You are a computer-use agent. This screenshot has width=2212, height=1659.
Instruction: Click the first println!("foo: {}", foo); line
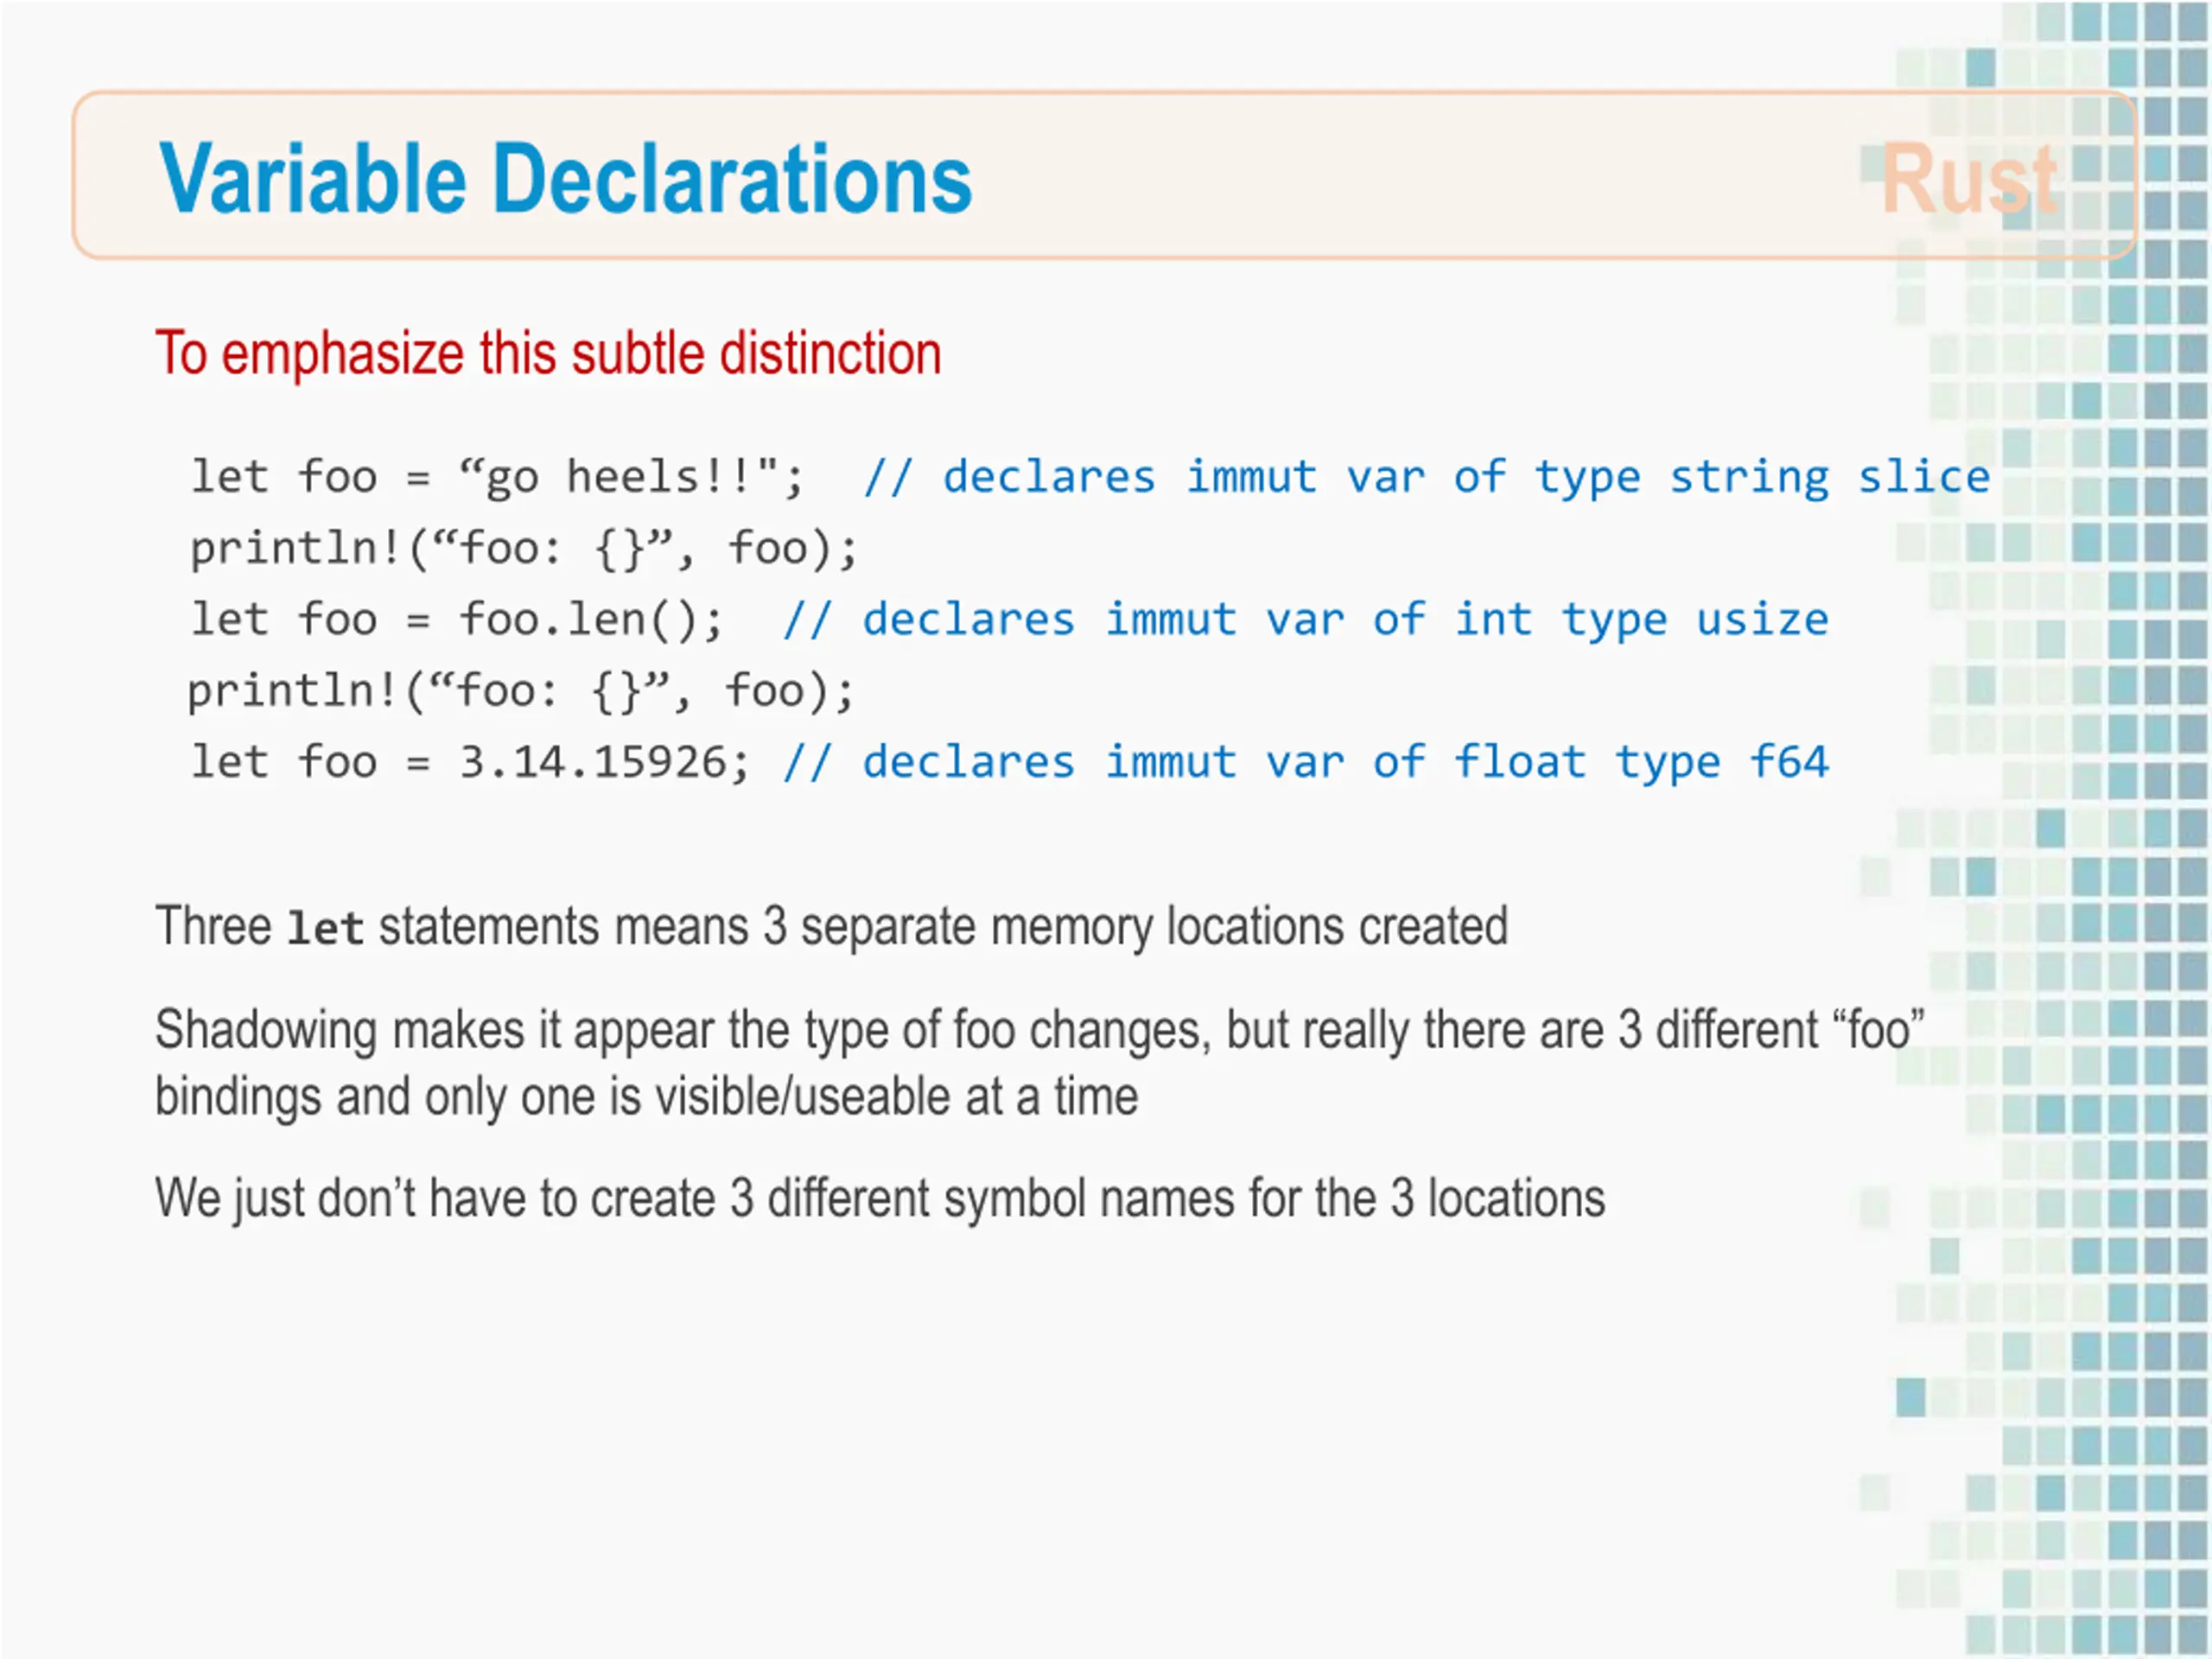[524, 549]
